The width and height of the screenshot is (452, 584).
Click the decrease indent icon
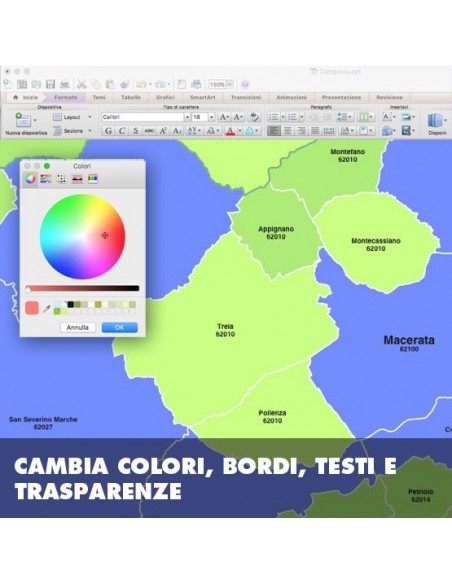[313, 117]
